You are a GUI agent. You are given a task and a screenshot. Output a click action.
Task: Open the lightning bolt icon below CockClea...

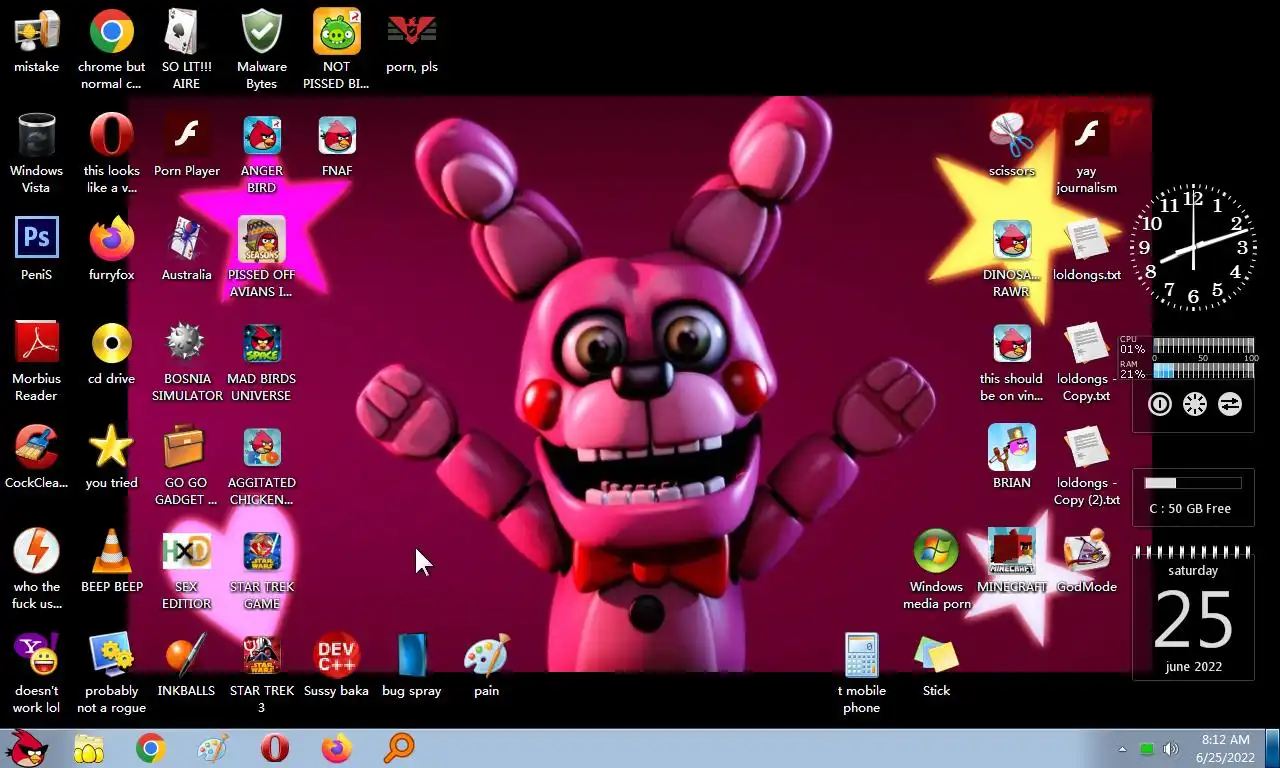[36, 552]
